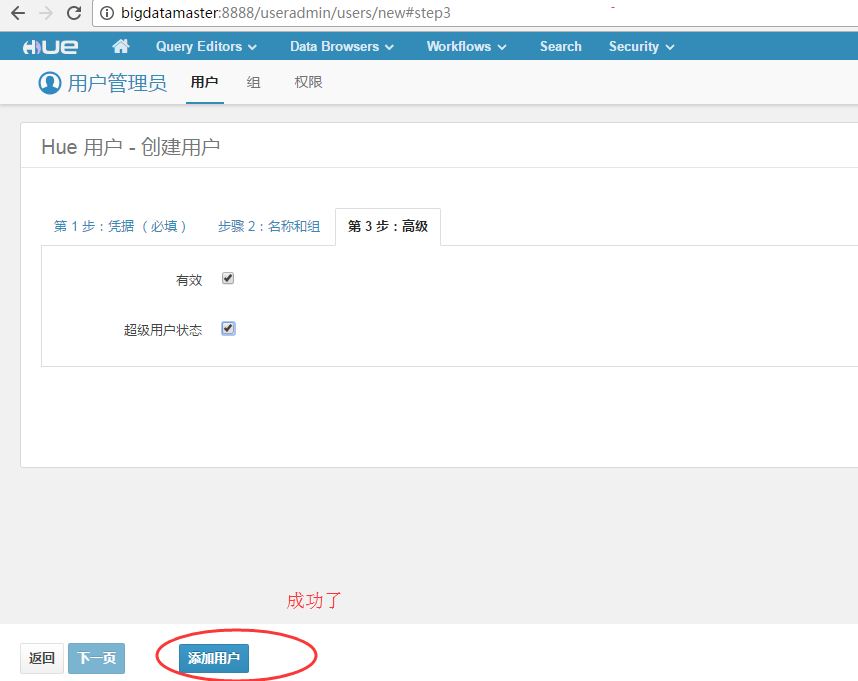Click the Hue 用户 - 创建用户 title
This screenshot has width=858, height=681.
coord(131,147)
